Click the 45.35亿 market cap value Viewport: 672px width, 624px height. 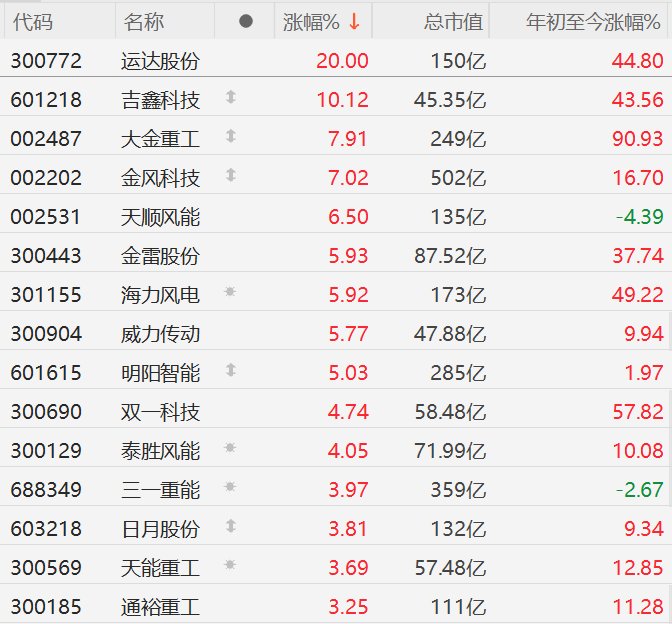click(x=450, y=100)
